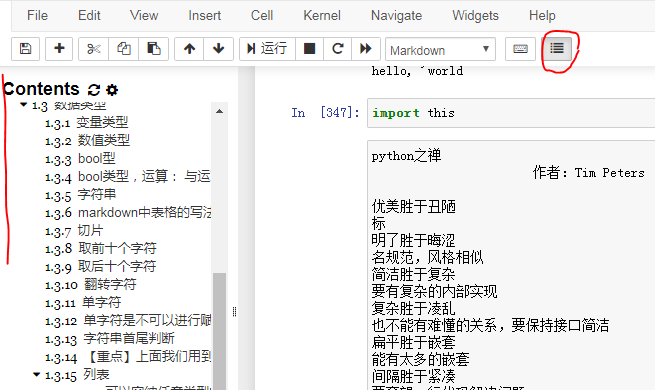The image size is (655, 390).
Task: Move selected cell down arrow
Action: pos(218,49)
